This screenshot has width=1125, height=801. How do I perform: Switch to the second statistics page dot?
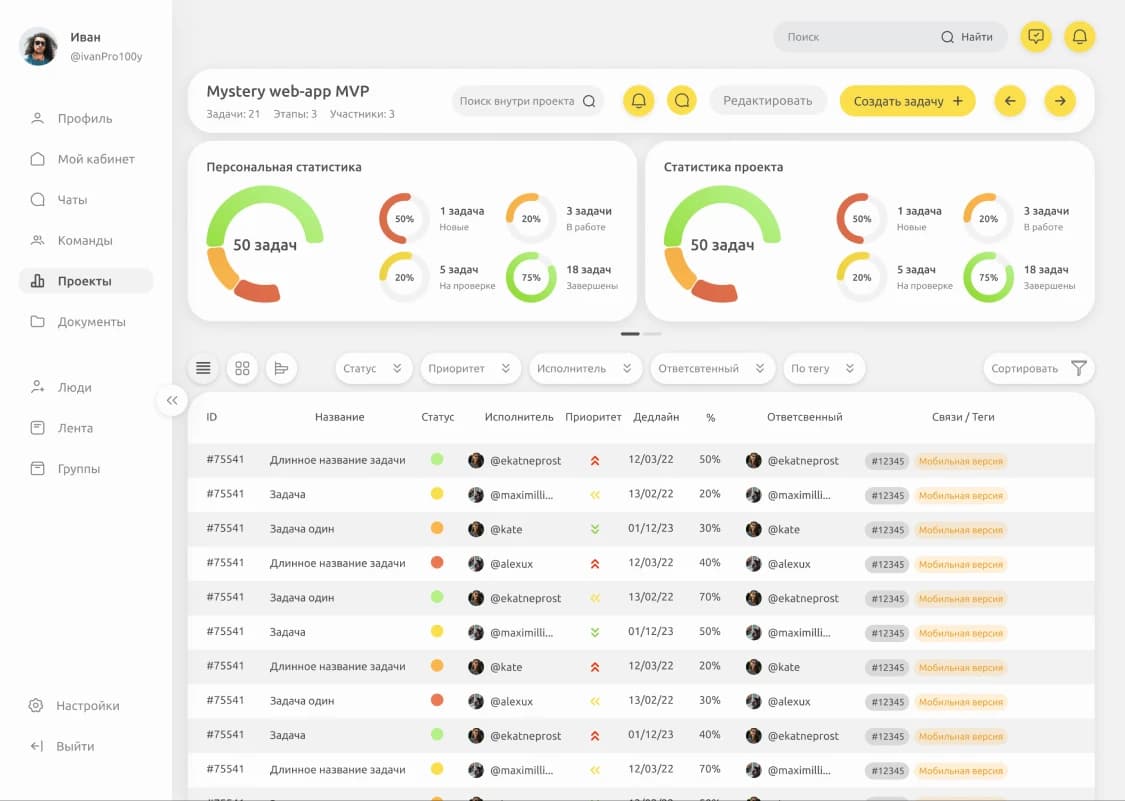652,333
